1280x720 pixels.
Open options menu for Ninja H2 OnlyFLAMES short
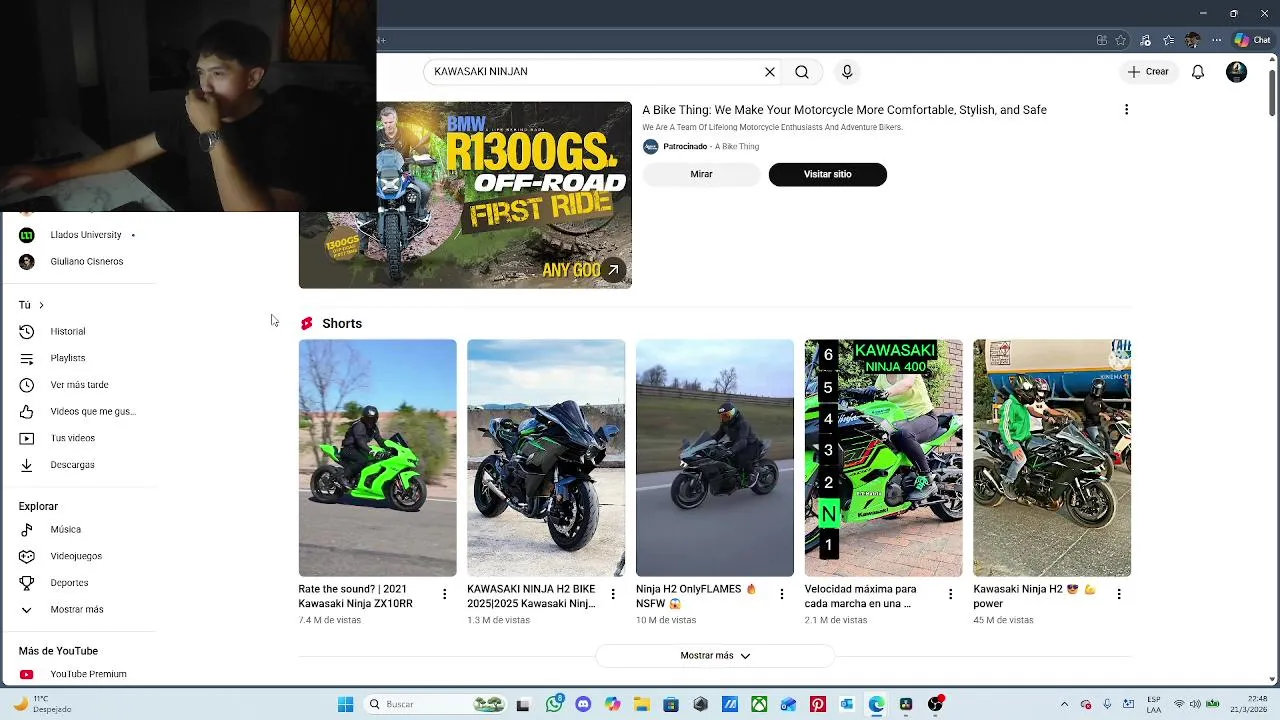(782, 594)
